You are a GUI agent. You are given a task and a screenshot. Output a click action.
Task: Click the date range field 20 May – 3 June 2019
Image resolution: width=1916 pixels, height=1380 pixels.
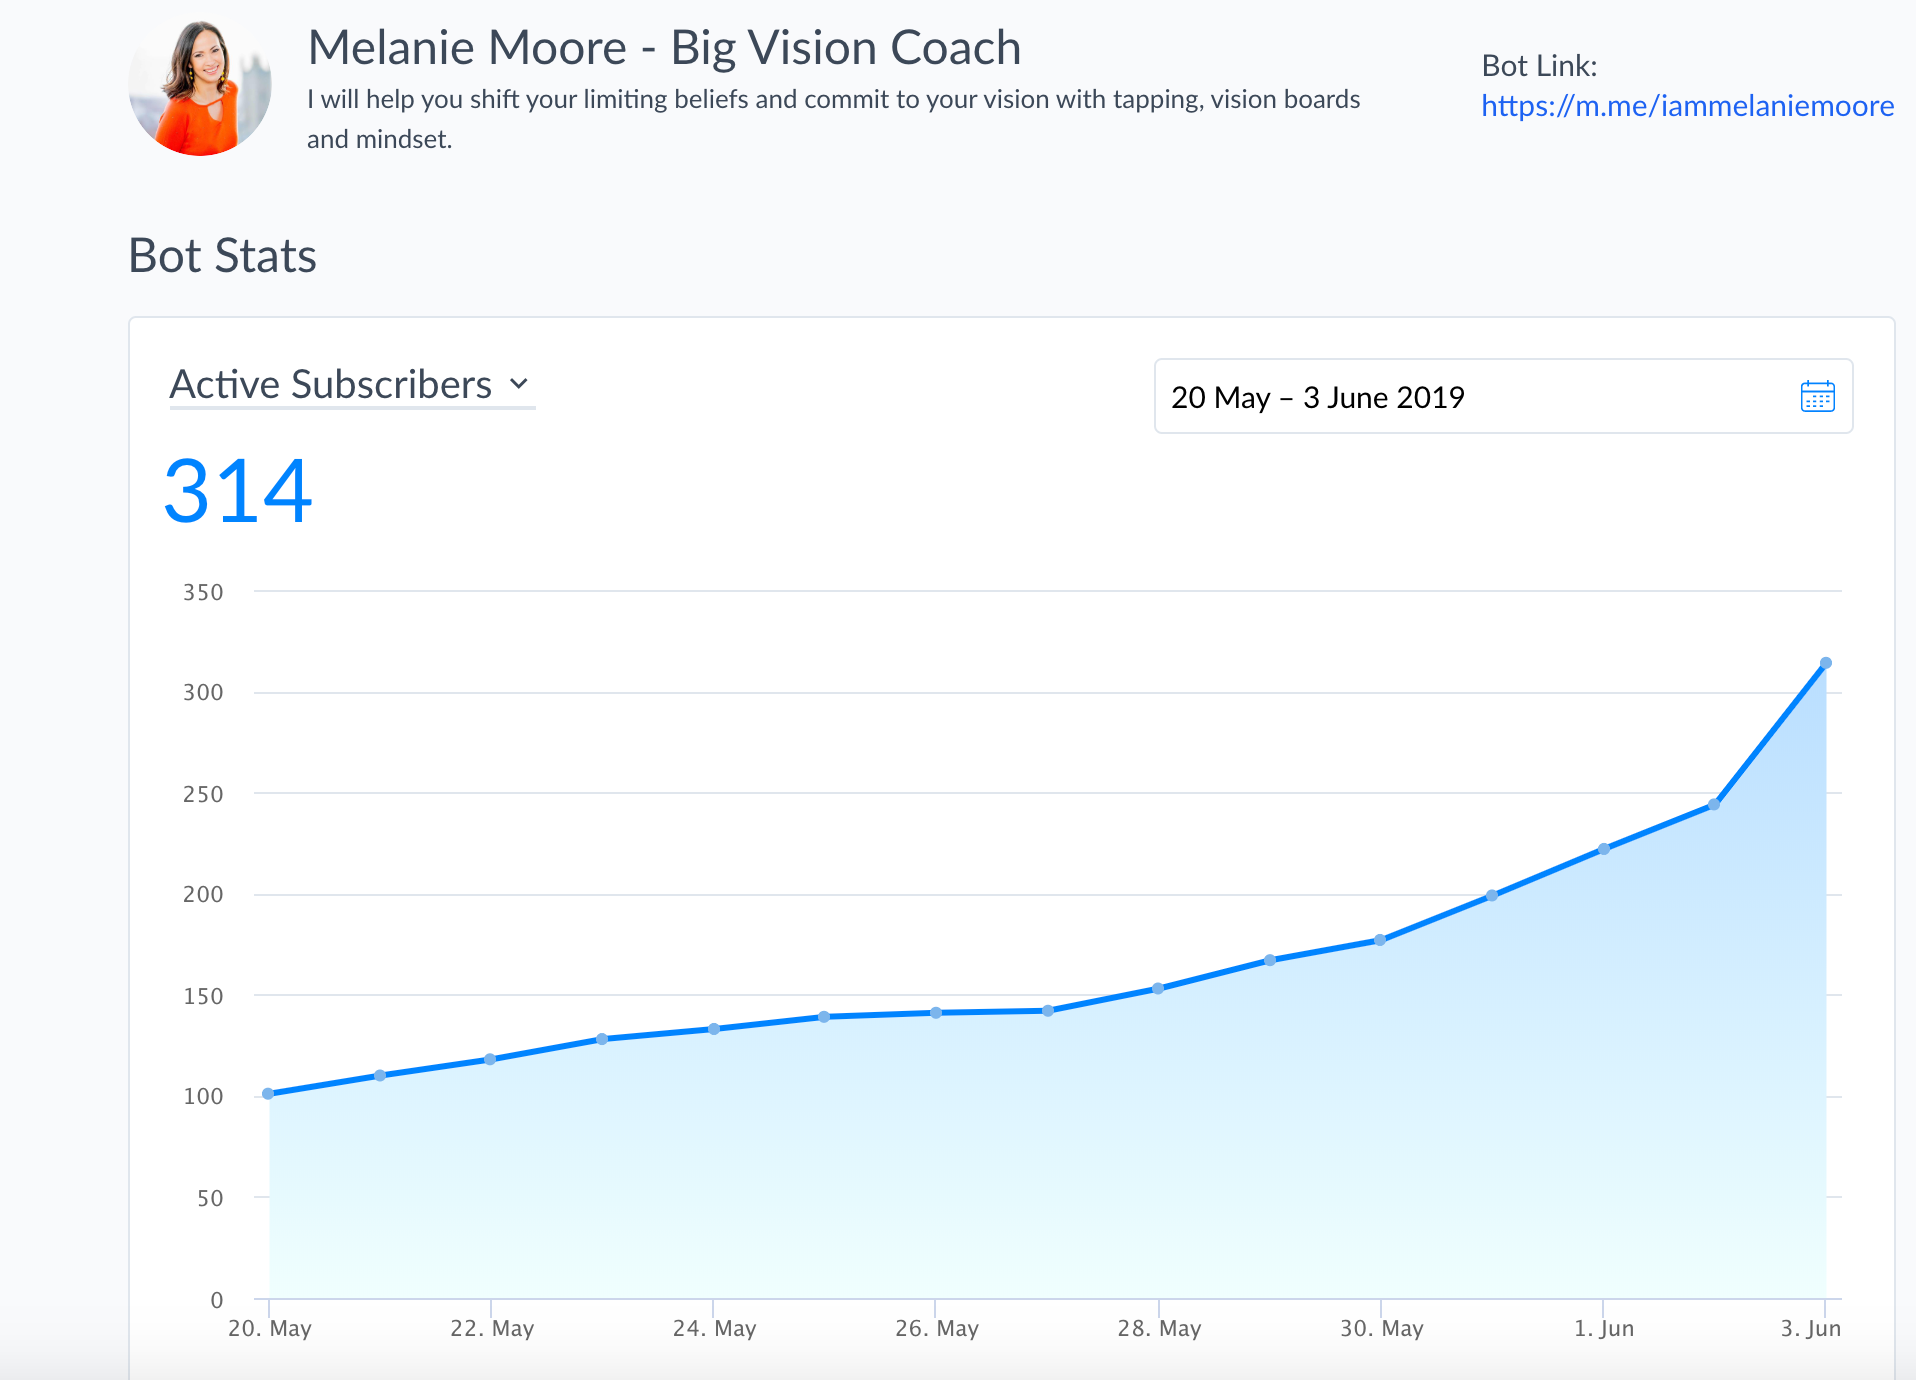pos(1480,397)
